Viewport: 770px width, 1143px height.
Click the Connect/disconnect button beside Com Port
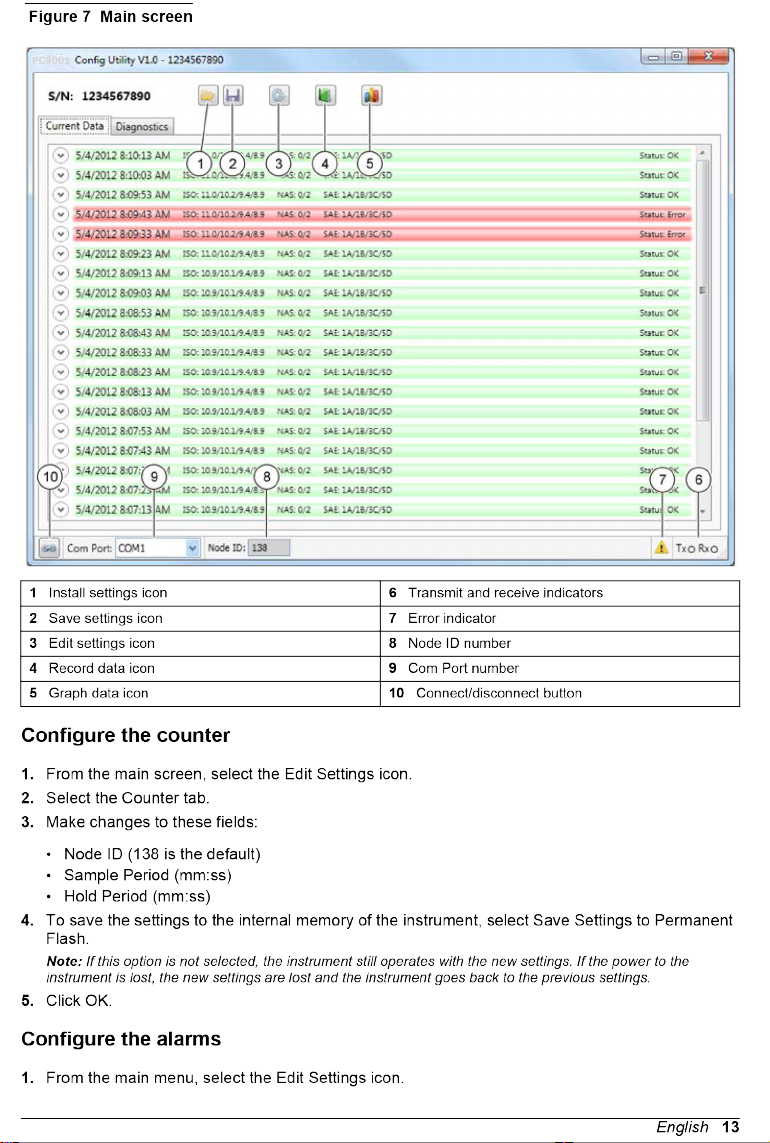(x=50, y=547)
